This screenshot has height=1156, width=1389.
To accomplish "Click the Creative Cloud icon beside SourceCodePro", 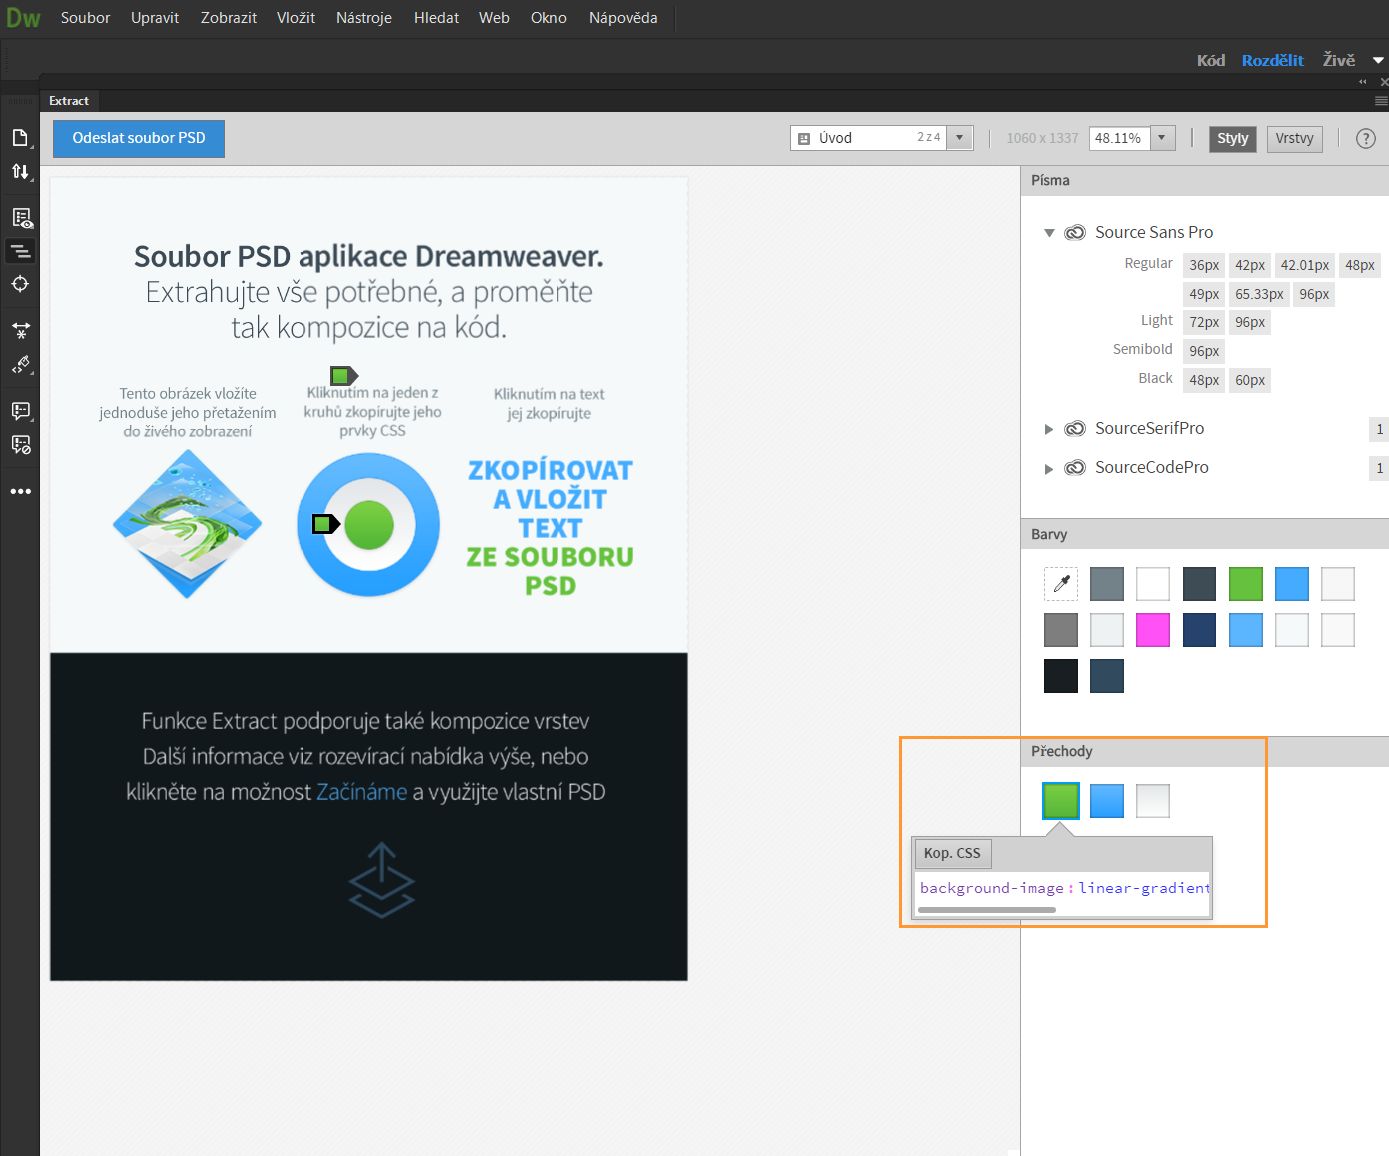I will click(x=1075, y=467).
